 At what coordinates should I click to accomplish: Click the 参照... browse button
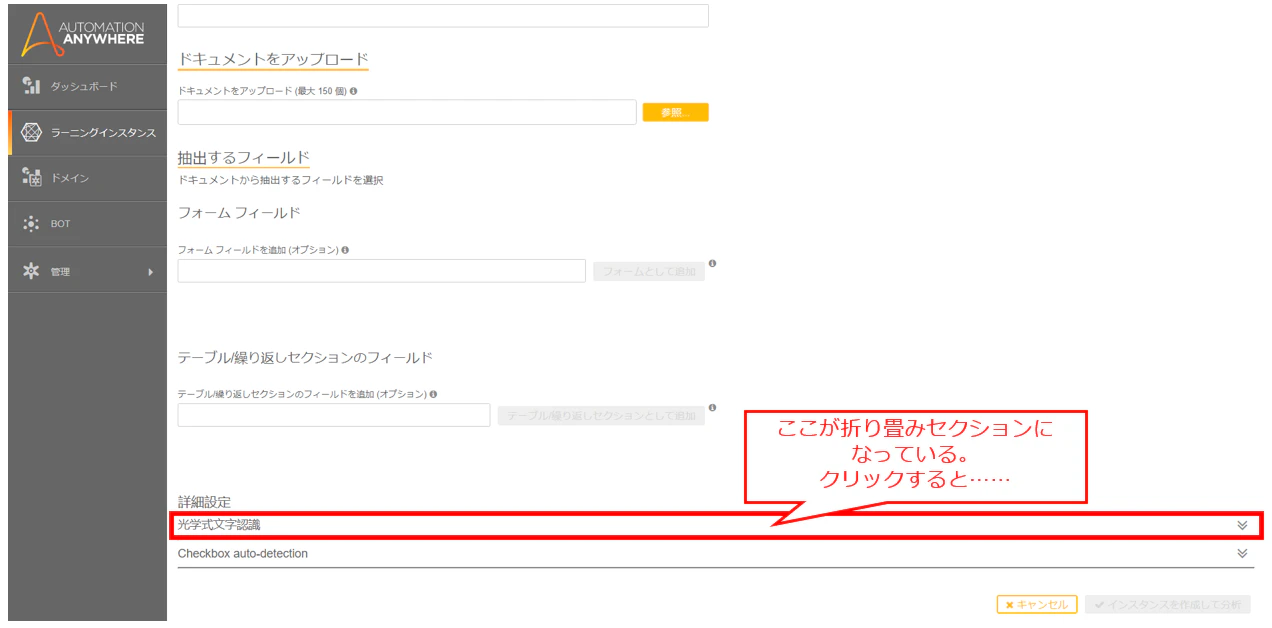[x=676, y=113]
